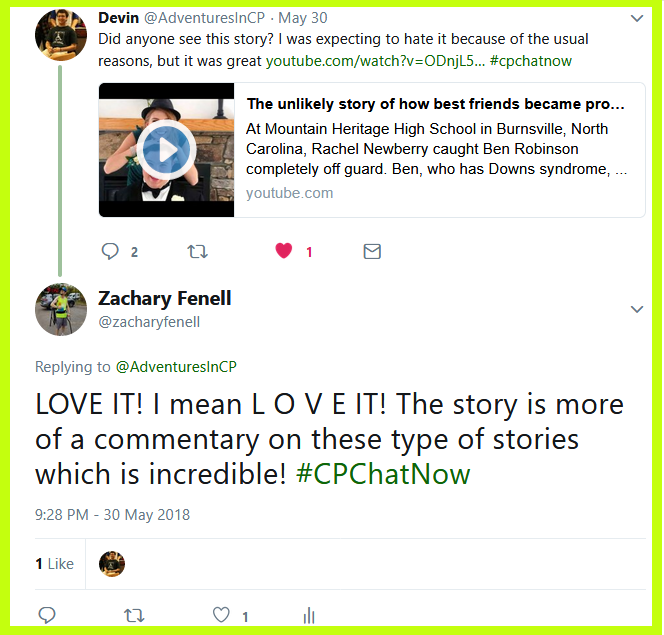664x635 pixels.
Task: Click the #cpchatnow hashtag in Devin's tweet
Action: point(531,61)
